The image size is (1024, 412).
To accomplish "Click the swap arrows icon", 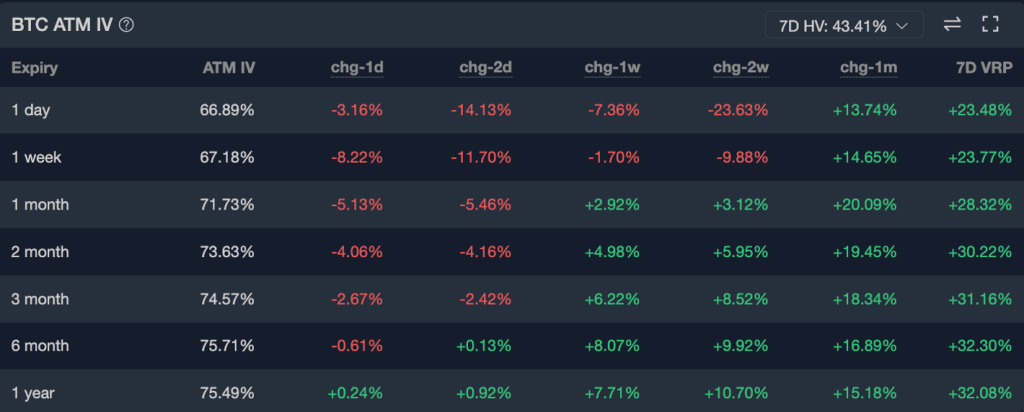I will 951,25.
